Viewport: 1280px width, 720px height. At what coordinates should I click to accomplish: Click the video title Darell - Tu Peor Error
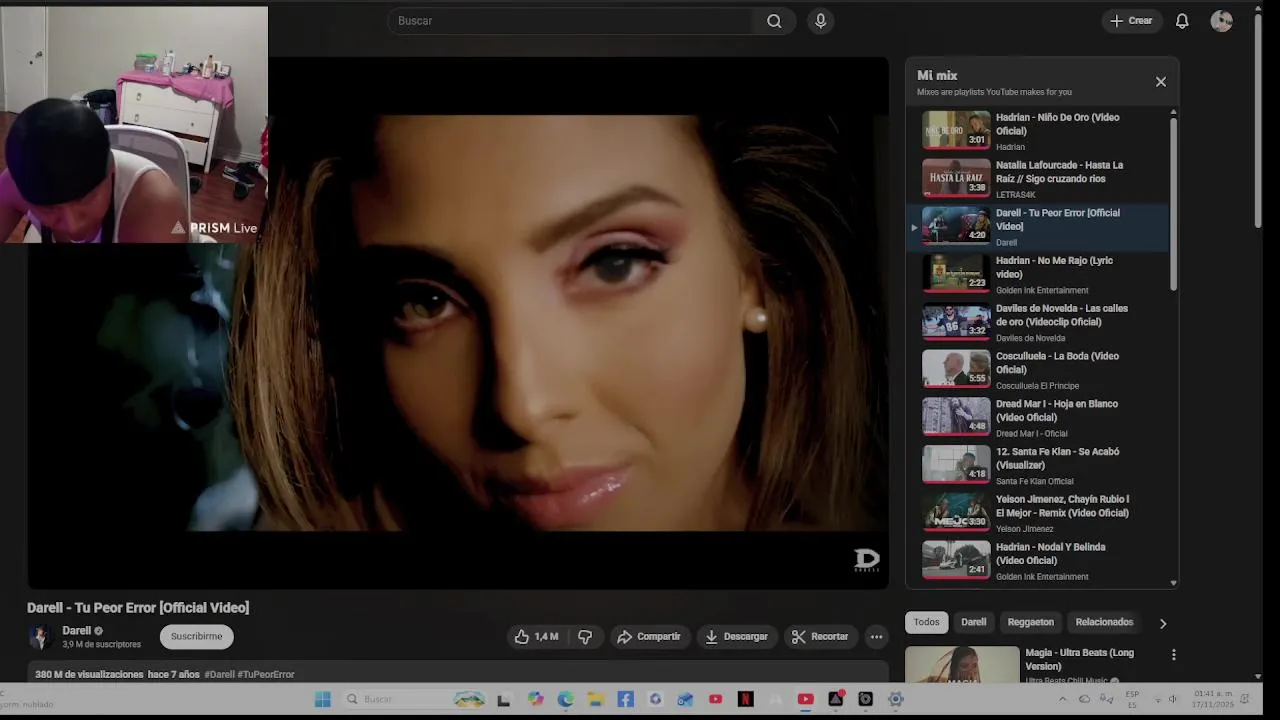[x=138, y=608]
